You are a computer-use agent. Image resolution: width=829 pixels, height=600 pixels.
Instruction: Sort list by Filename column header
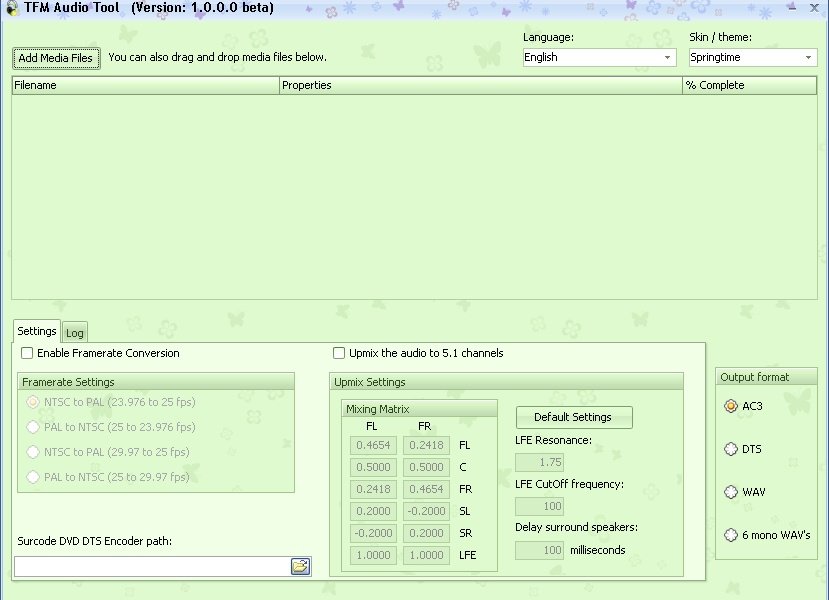(145, 85)
